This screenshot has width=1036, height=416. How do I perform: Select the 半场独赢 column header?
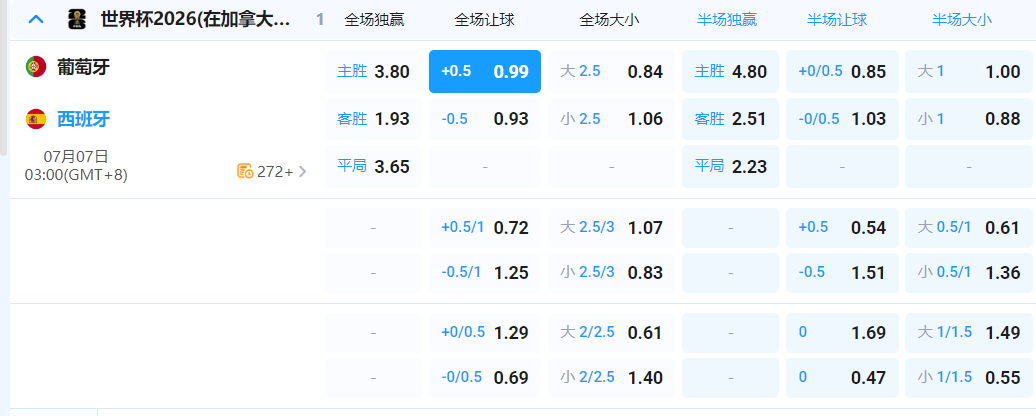point(727,20)
